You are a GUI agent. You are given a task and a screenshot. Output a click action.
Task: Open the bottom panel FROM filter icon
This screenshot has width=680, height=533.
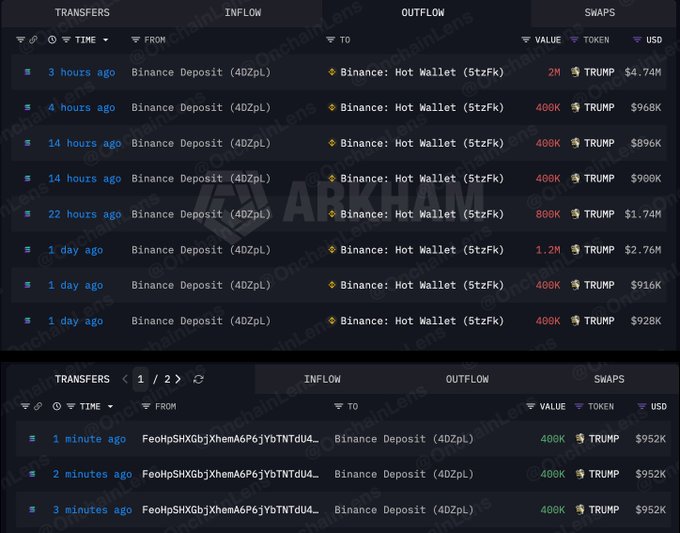point(146,406)
